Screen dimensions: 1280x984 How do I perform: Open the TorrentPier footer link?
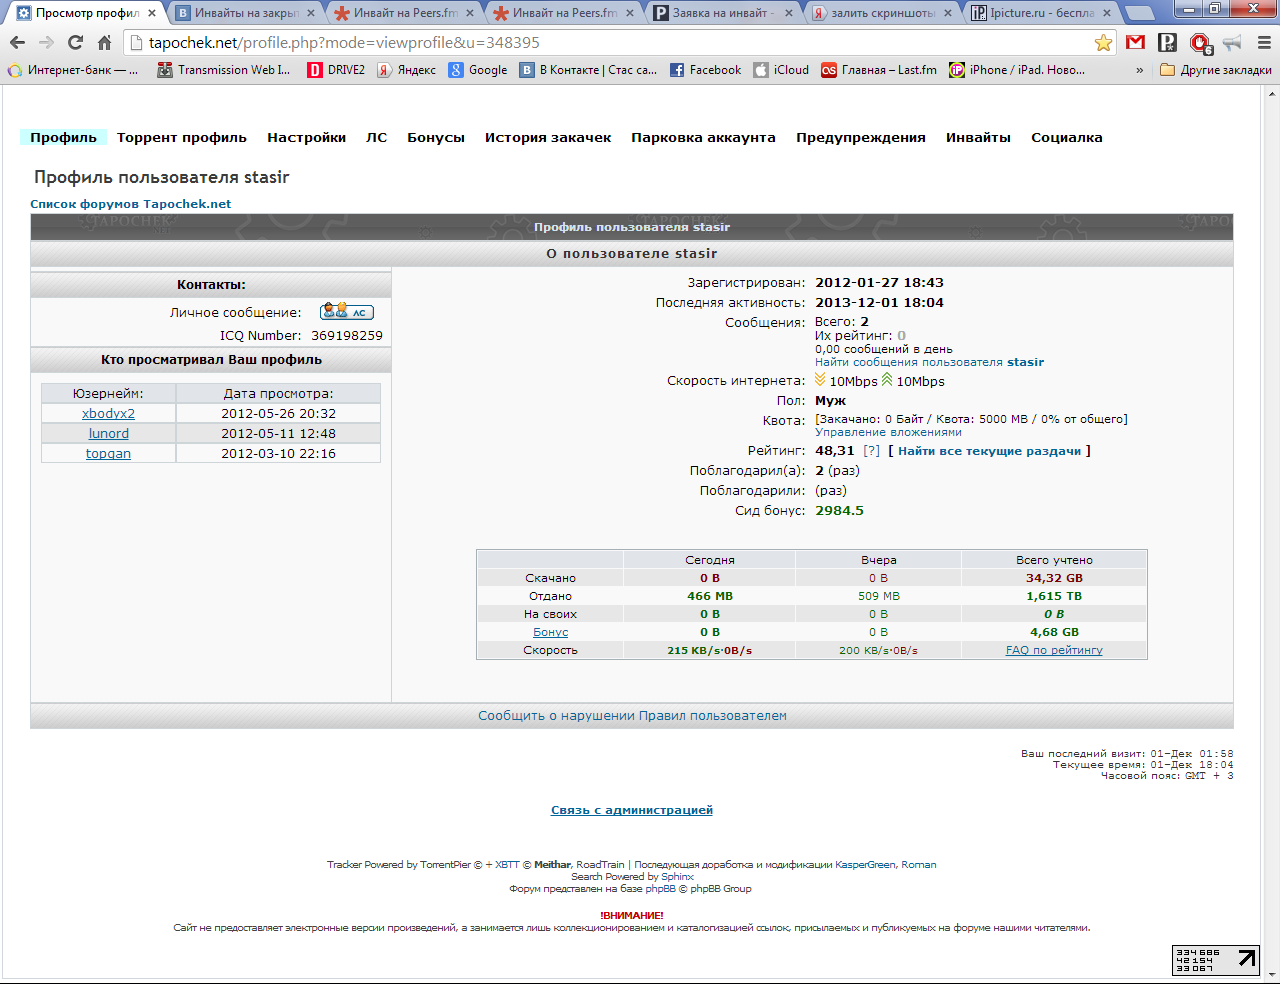pos(445,865)
